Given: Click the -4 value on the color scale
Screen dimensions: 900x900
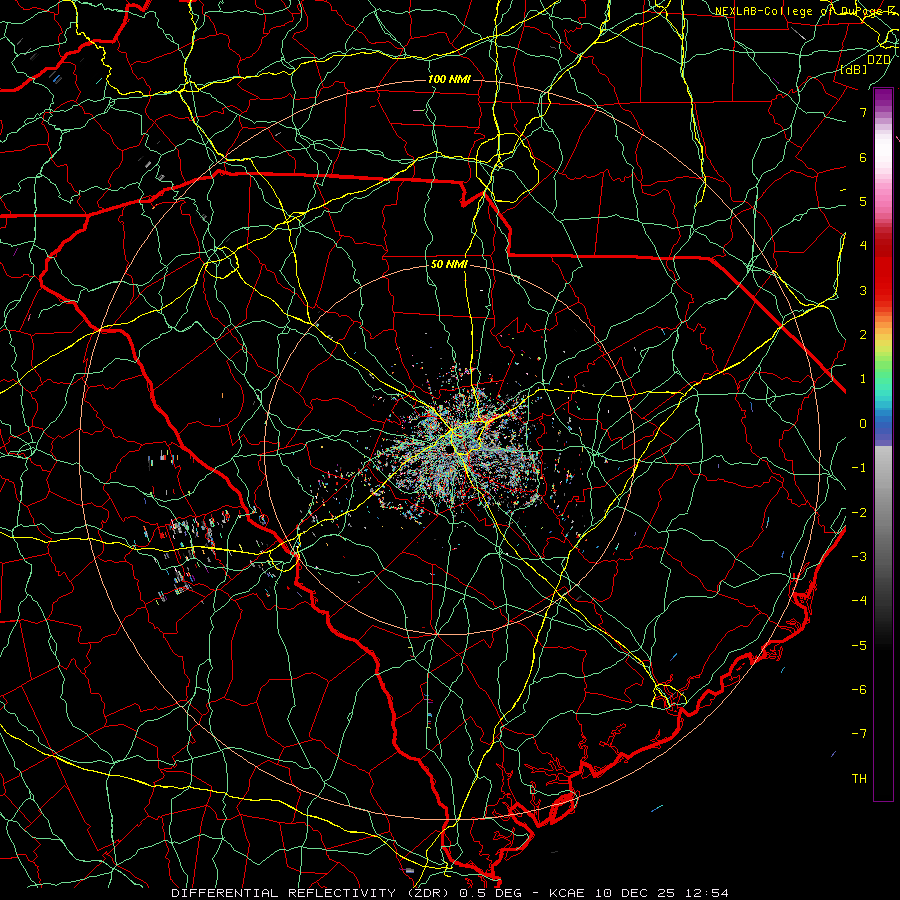Looking at the screenshot, I should click(859, 601).
